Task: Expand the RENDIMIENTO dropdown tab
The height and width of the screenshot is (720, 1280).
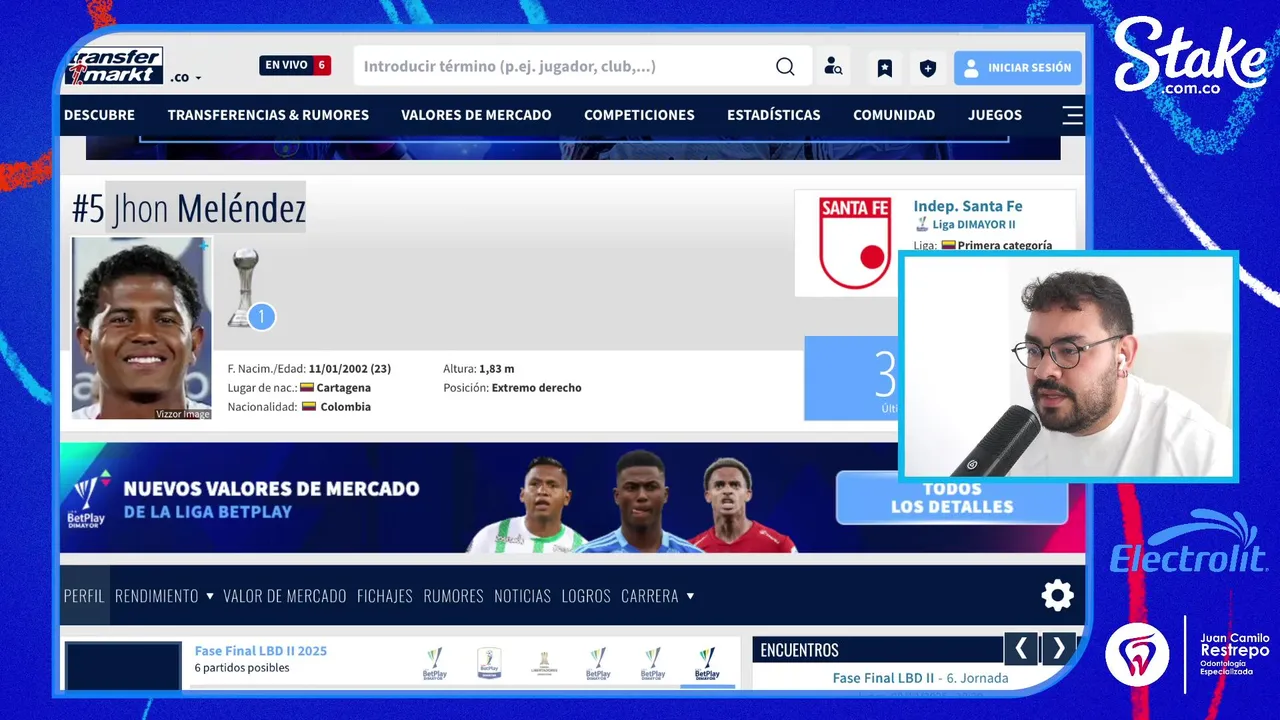Action: point(164,596)
